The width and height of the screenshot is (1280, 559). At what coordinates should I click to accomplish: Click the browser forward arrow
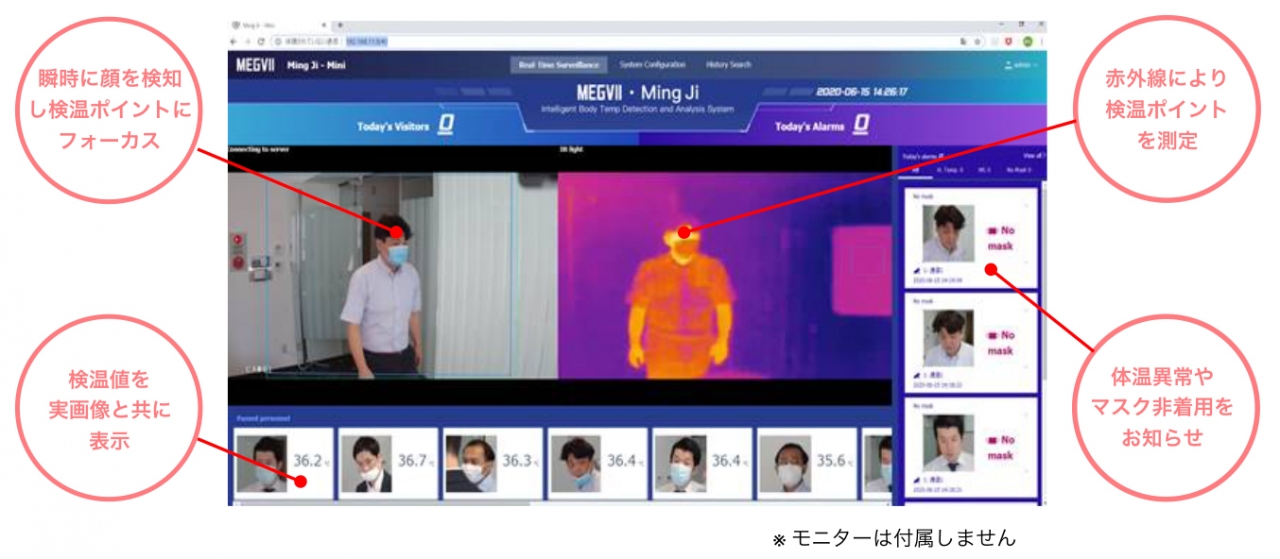[247, 41]
